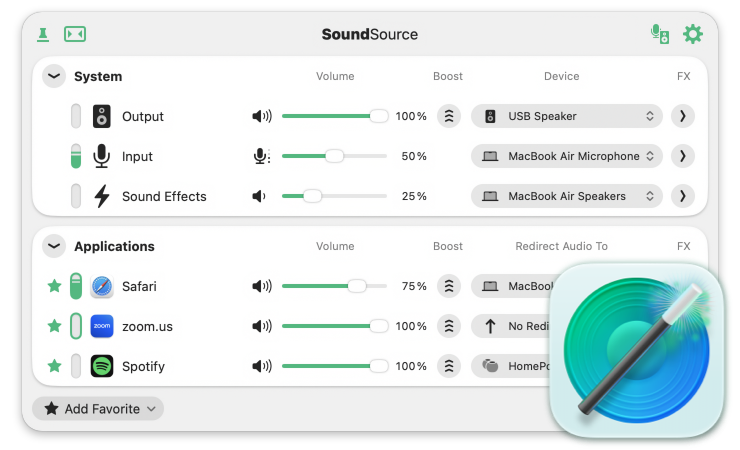Click the Output 100% volume value
The height and width of the screenshot is (450, 740).
point(411,116)
